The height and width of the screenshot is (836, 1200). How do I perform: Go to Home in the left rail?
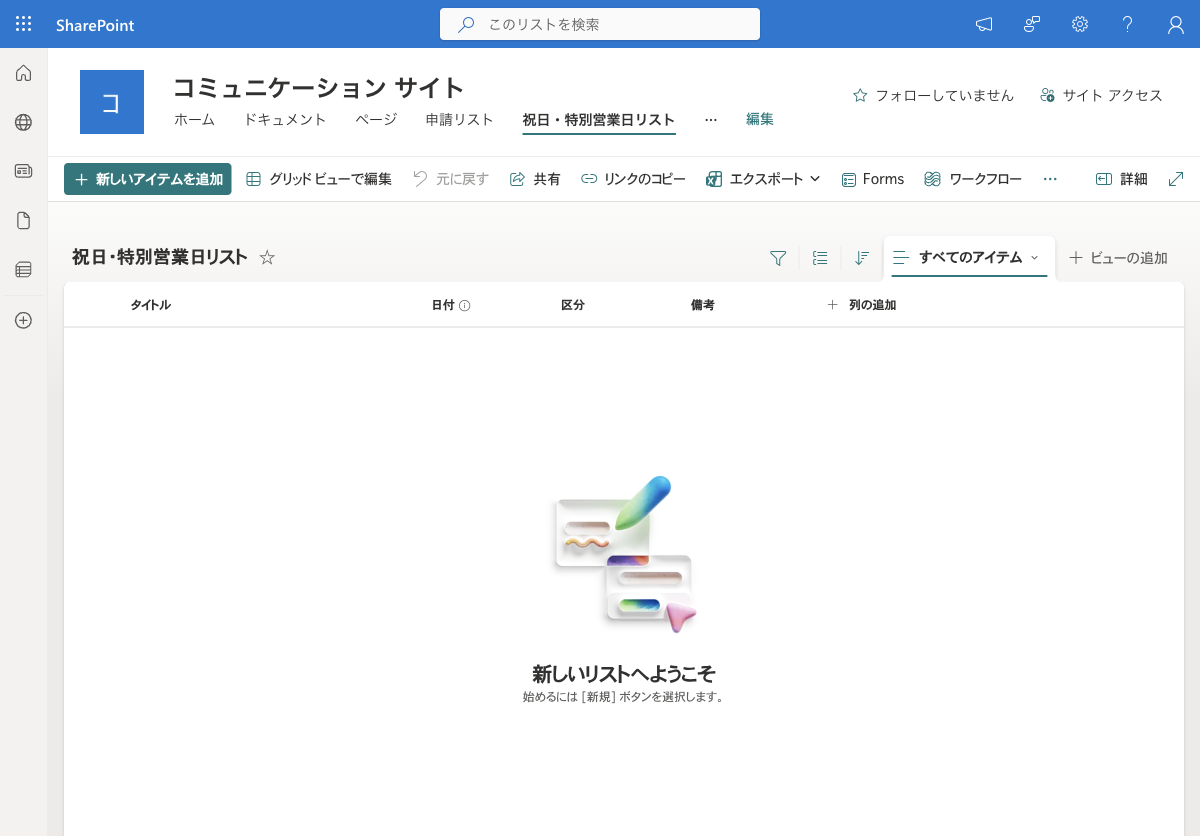(24, 73)
